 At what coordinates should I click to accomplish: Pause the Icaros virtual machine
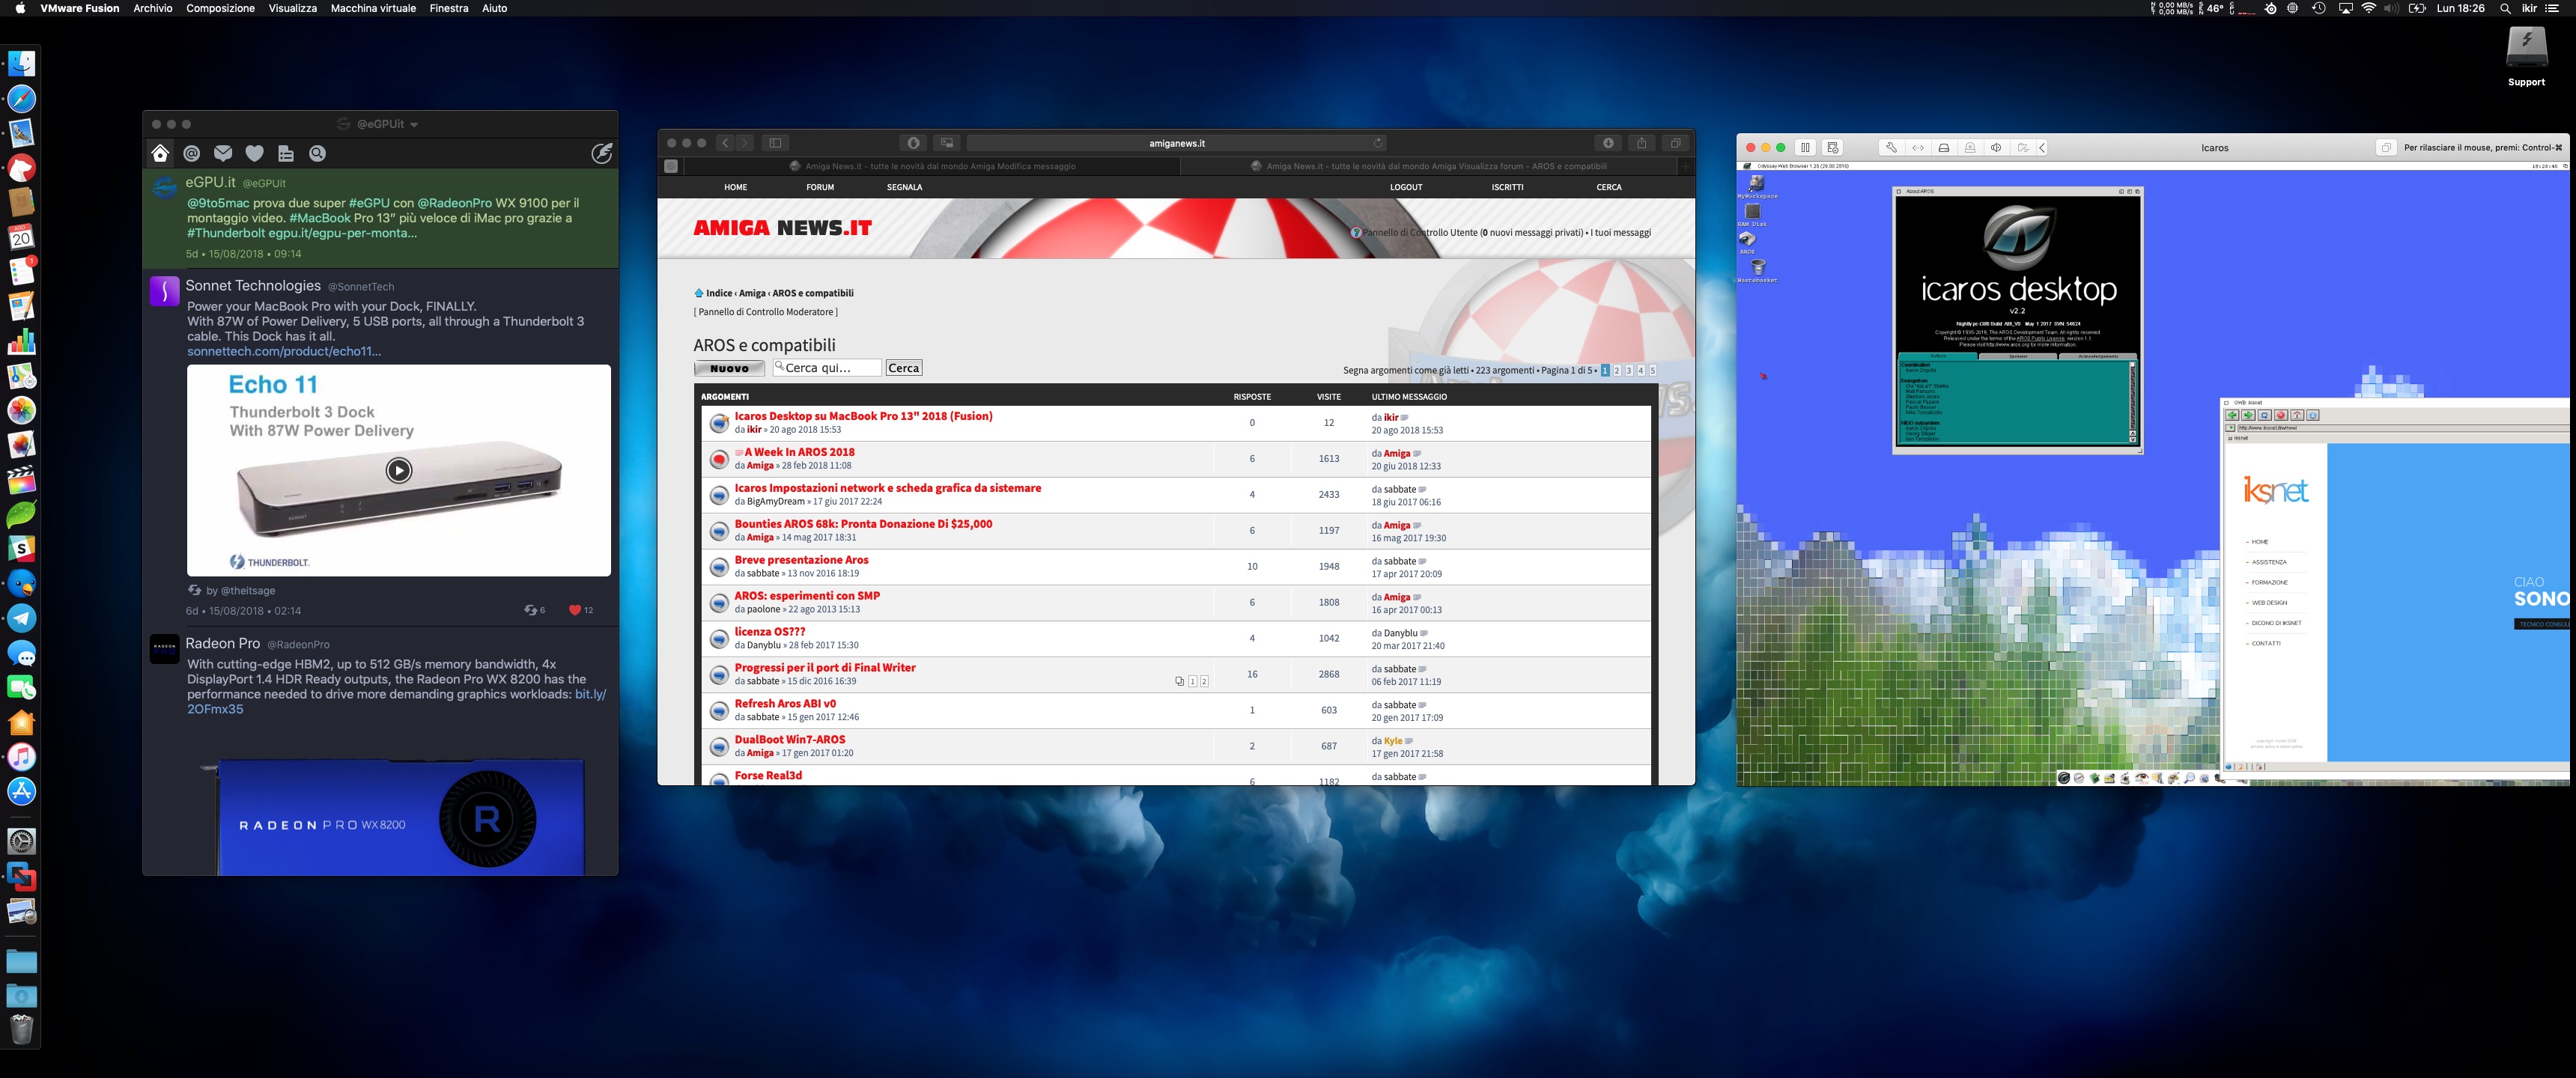point(1805,148)
